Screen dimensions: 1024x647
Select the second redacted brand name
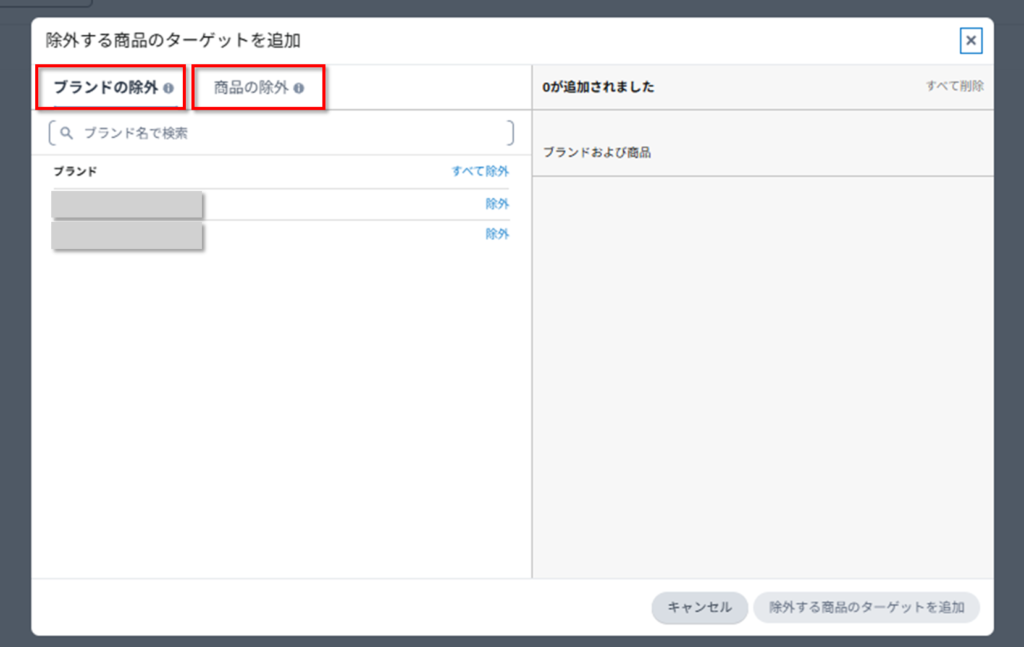coord(127,236)
